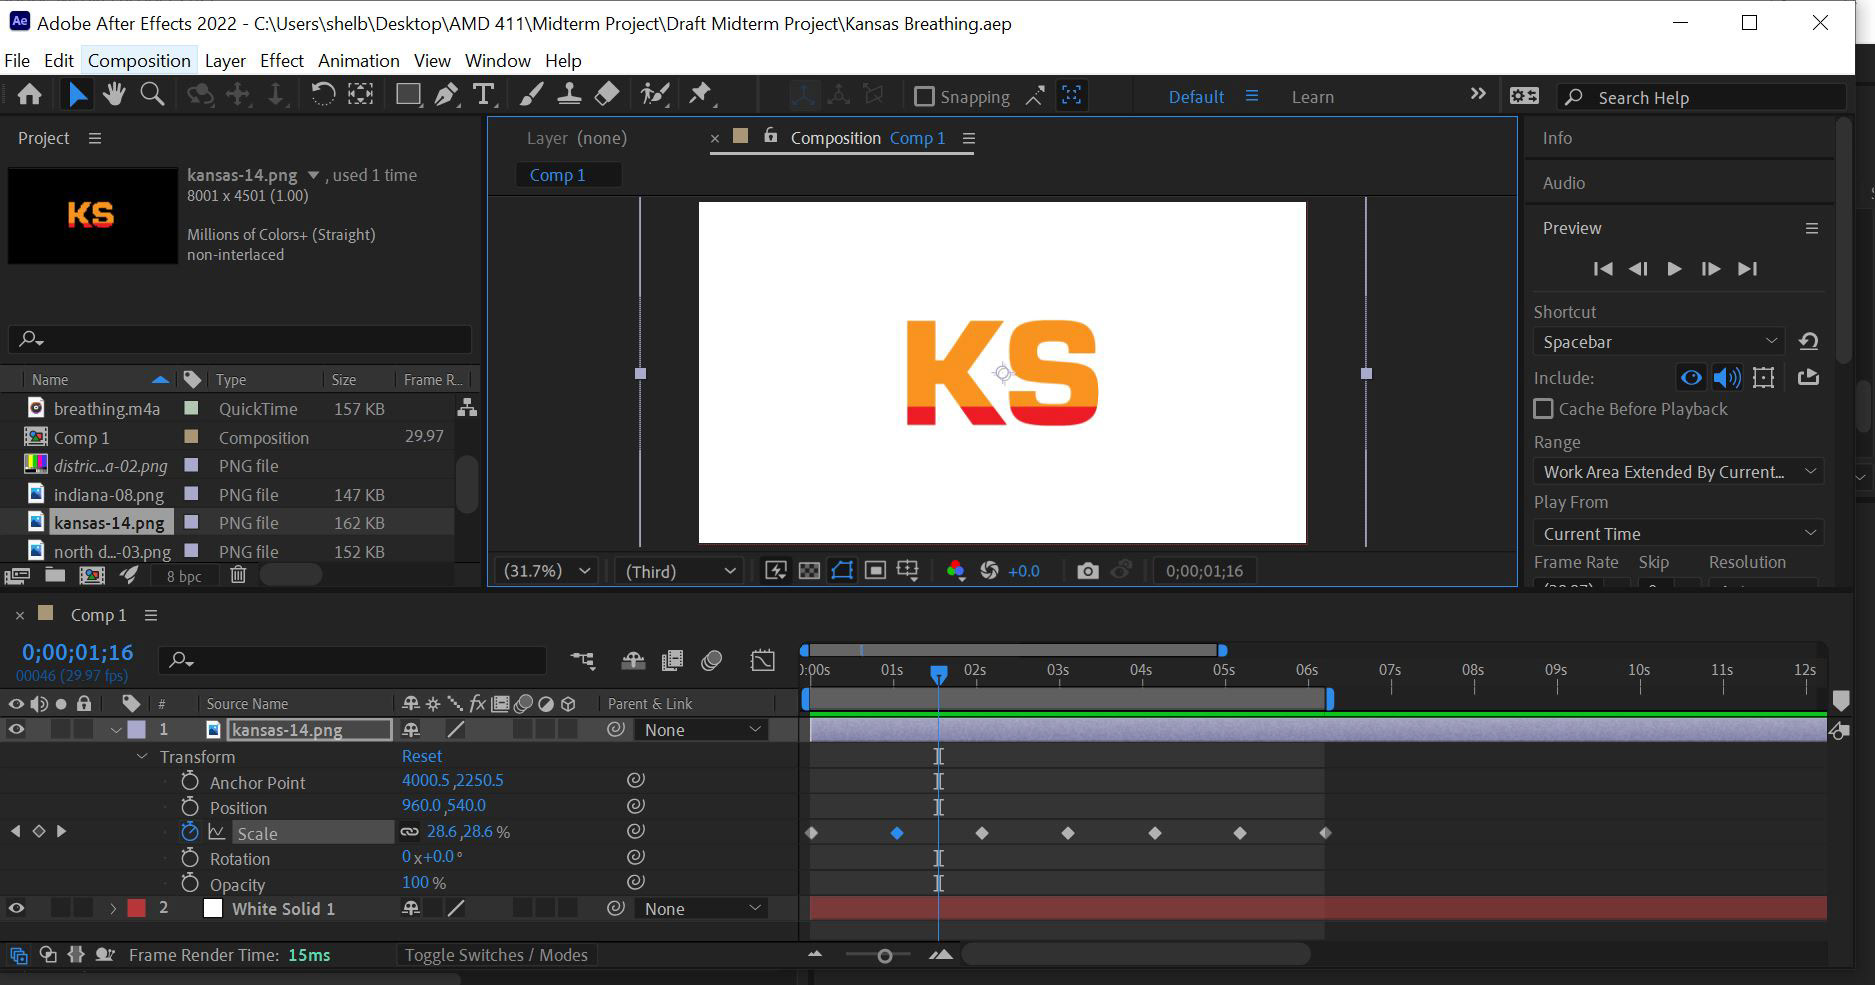
Task: Toggle the Scale stopwatch
Action: click(190, 832)
